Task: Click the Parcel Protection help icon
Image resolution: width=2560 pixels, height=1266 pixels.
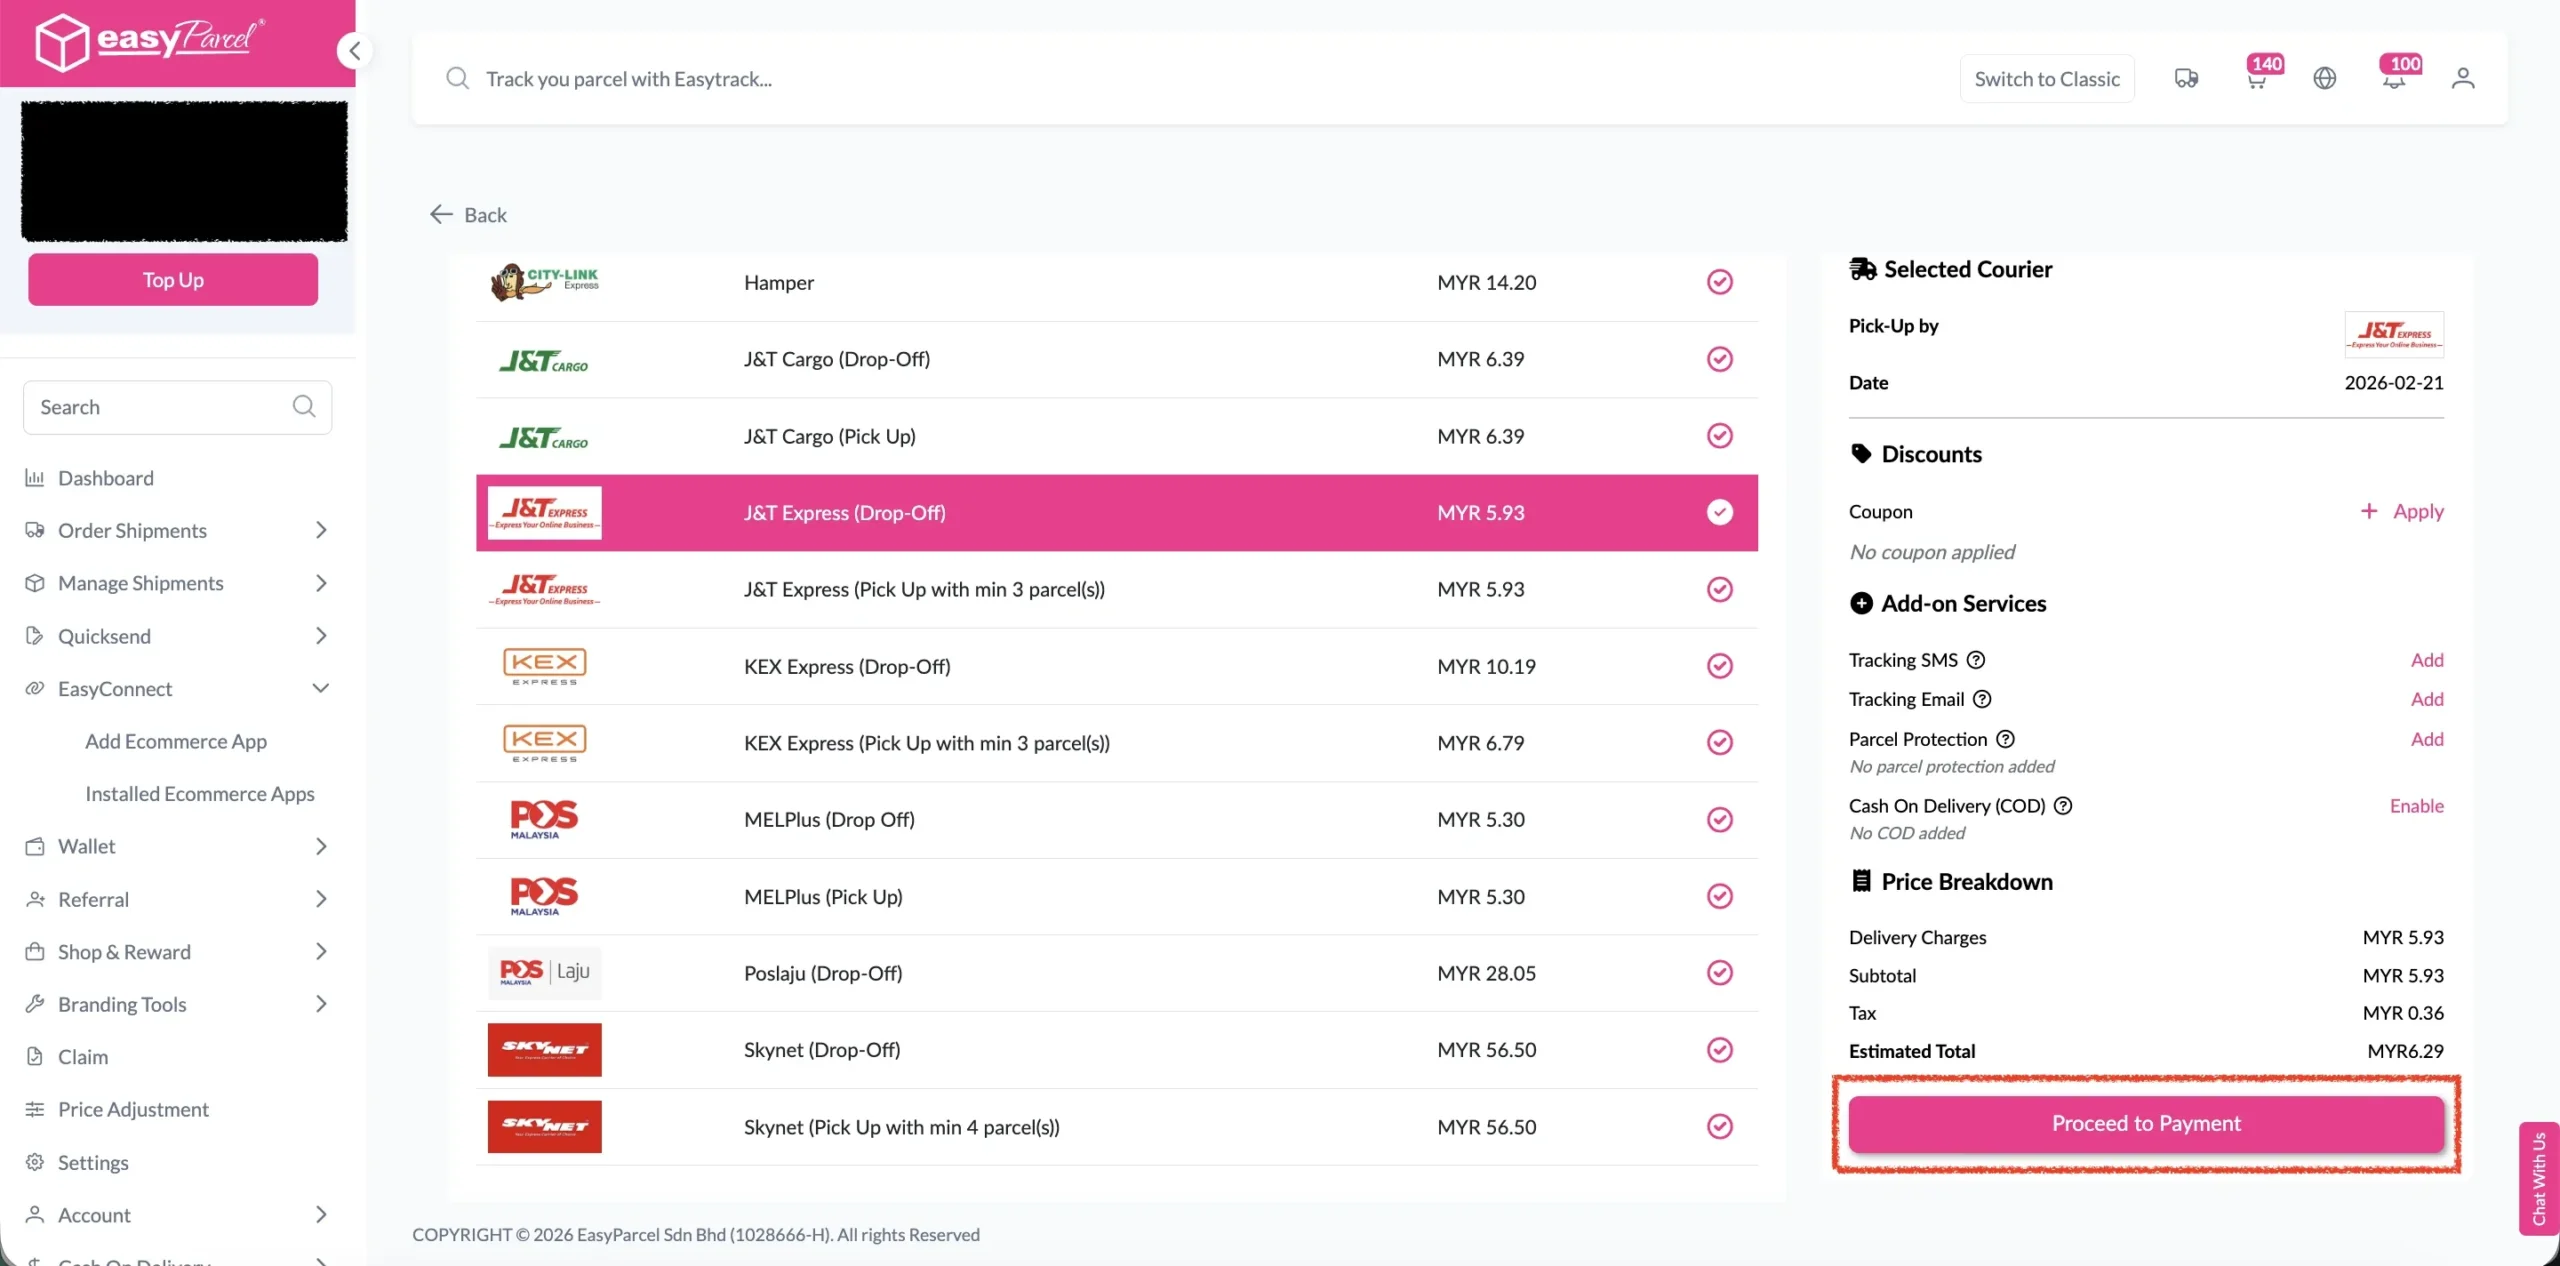Action: [2005, 739]
